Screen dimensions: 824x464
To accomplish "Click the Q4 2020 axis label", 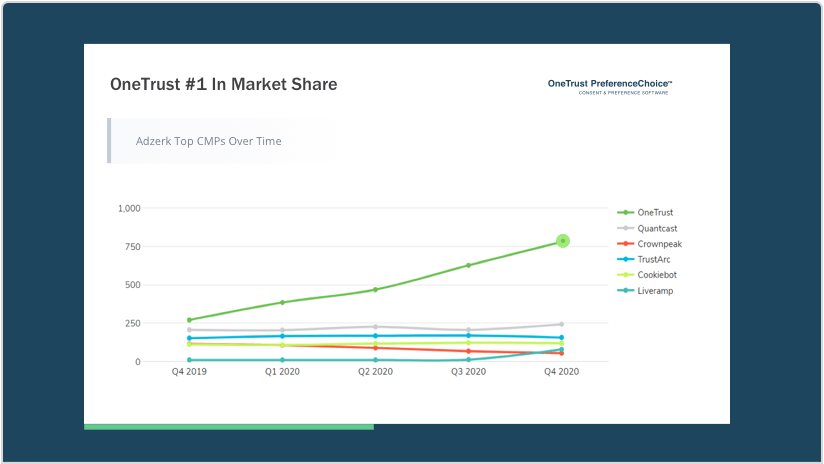I will tap(561, 372).
